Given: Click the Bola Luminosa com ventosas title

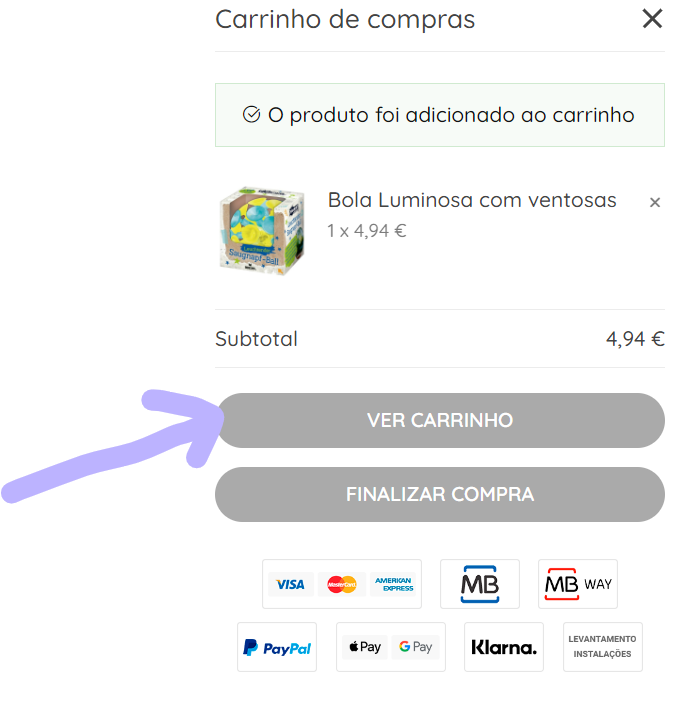Looking at the screenshot, I should 472,200.
